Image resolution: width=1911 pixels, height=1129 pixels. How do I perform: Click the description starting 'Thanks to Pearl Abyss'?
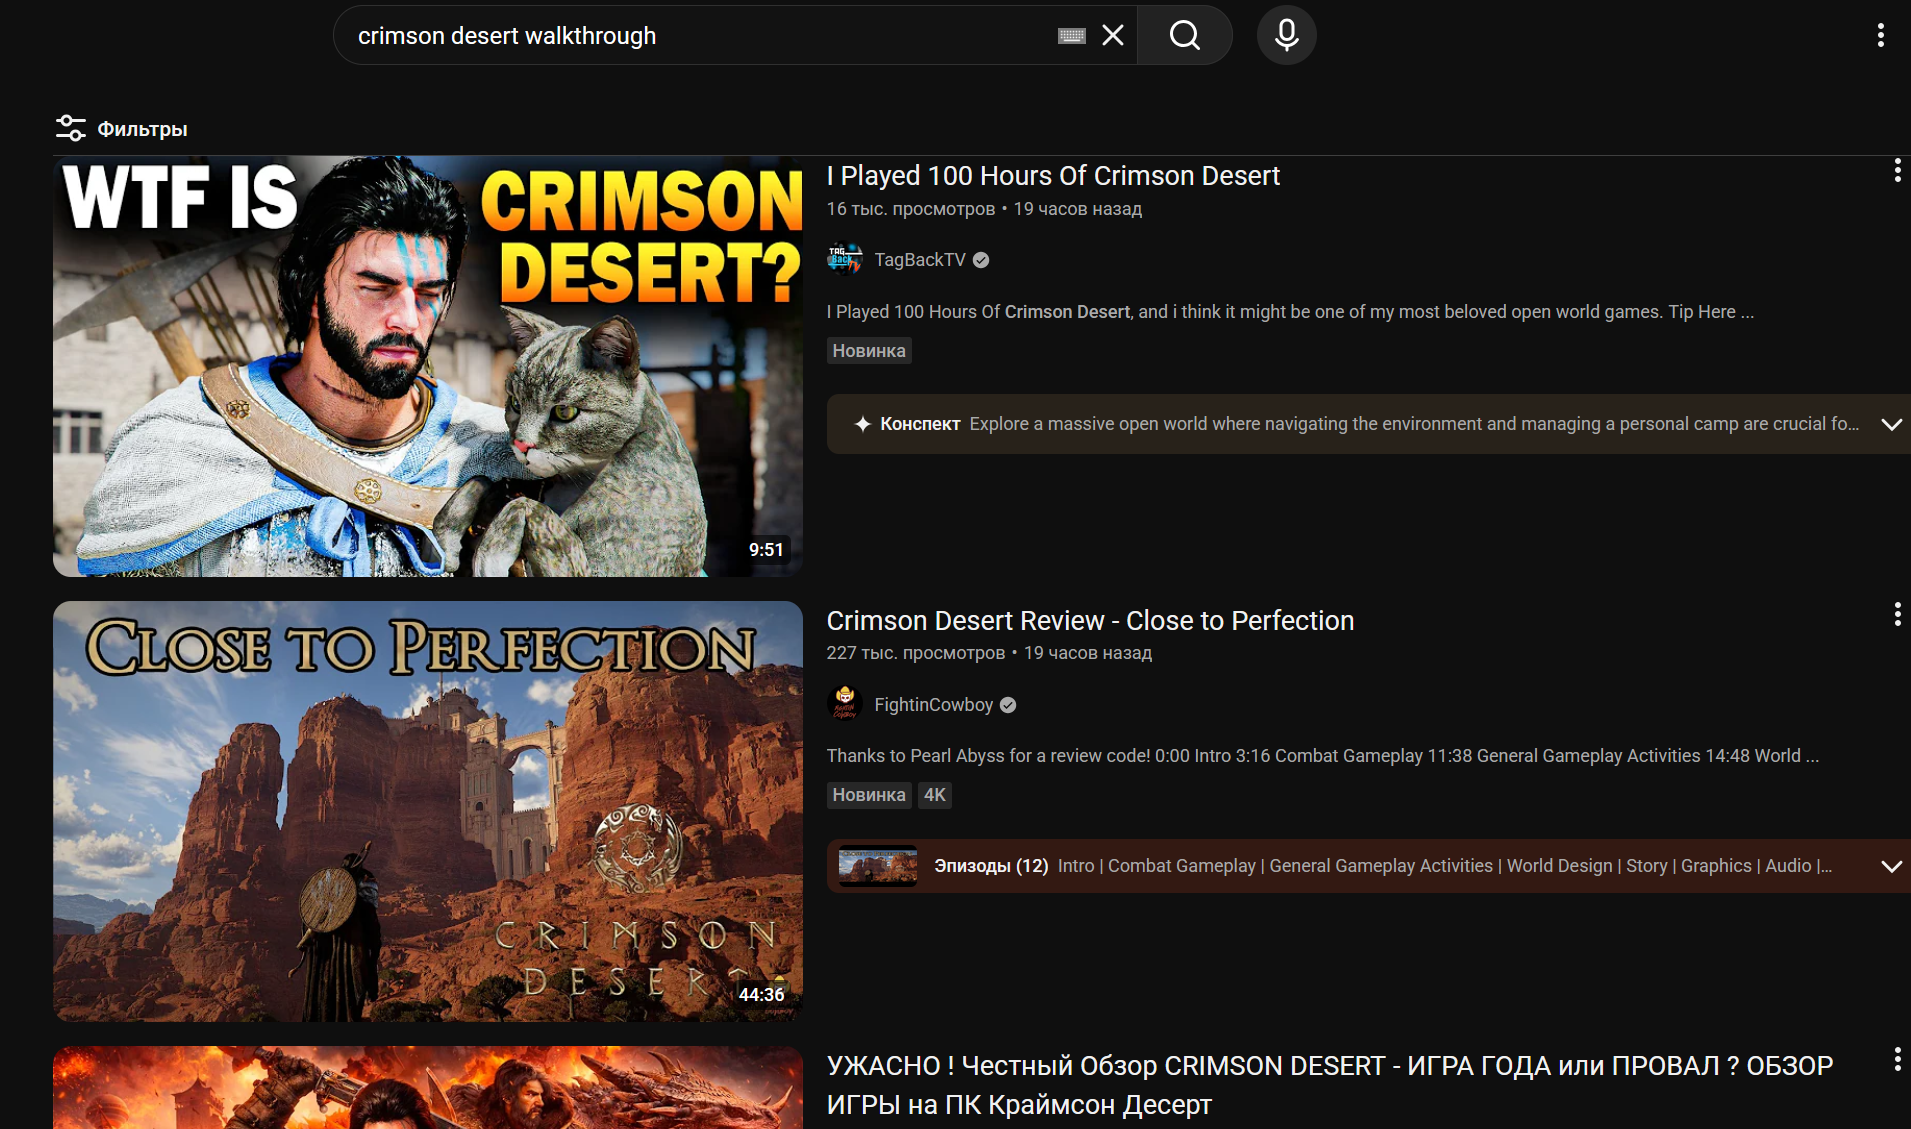[1323, 756]
